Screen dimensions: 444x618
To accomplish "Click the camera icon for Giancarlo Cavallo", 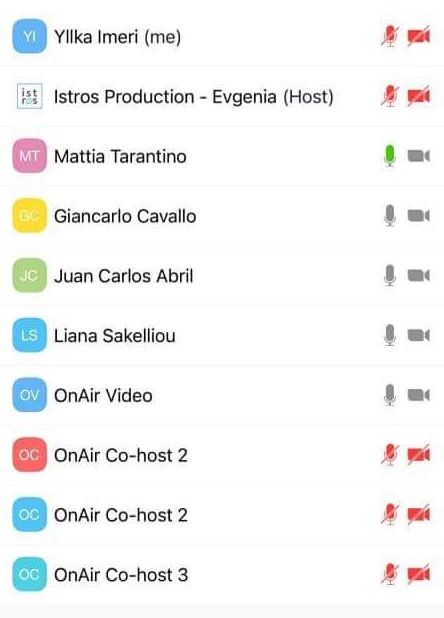I will [418, 216].
